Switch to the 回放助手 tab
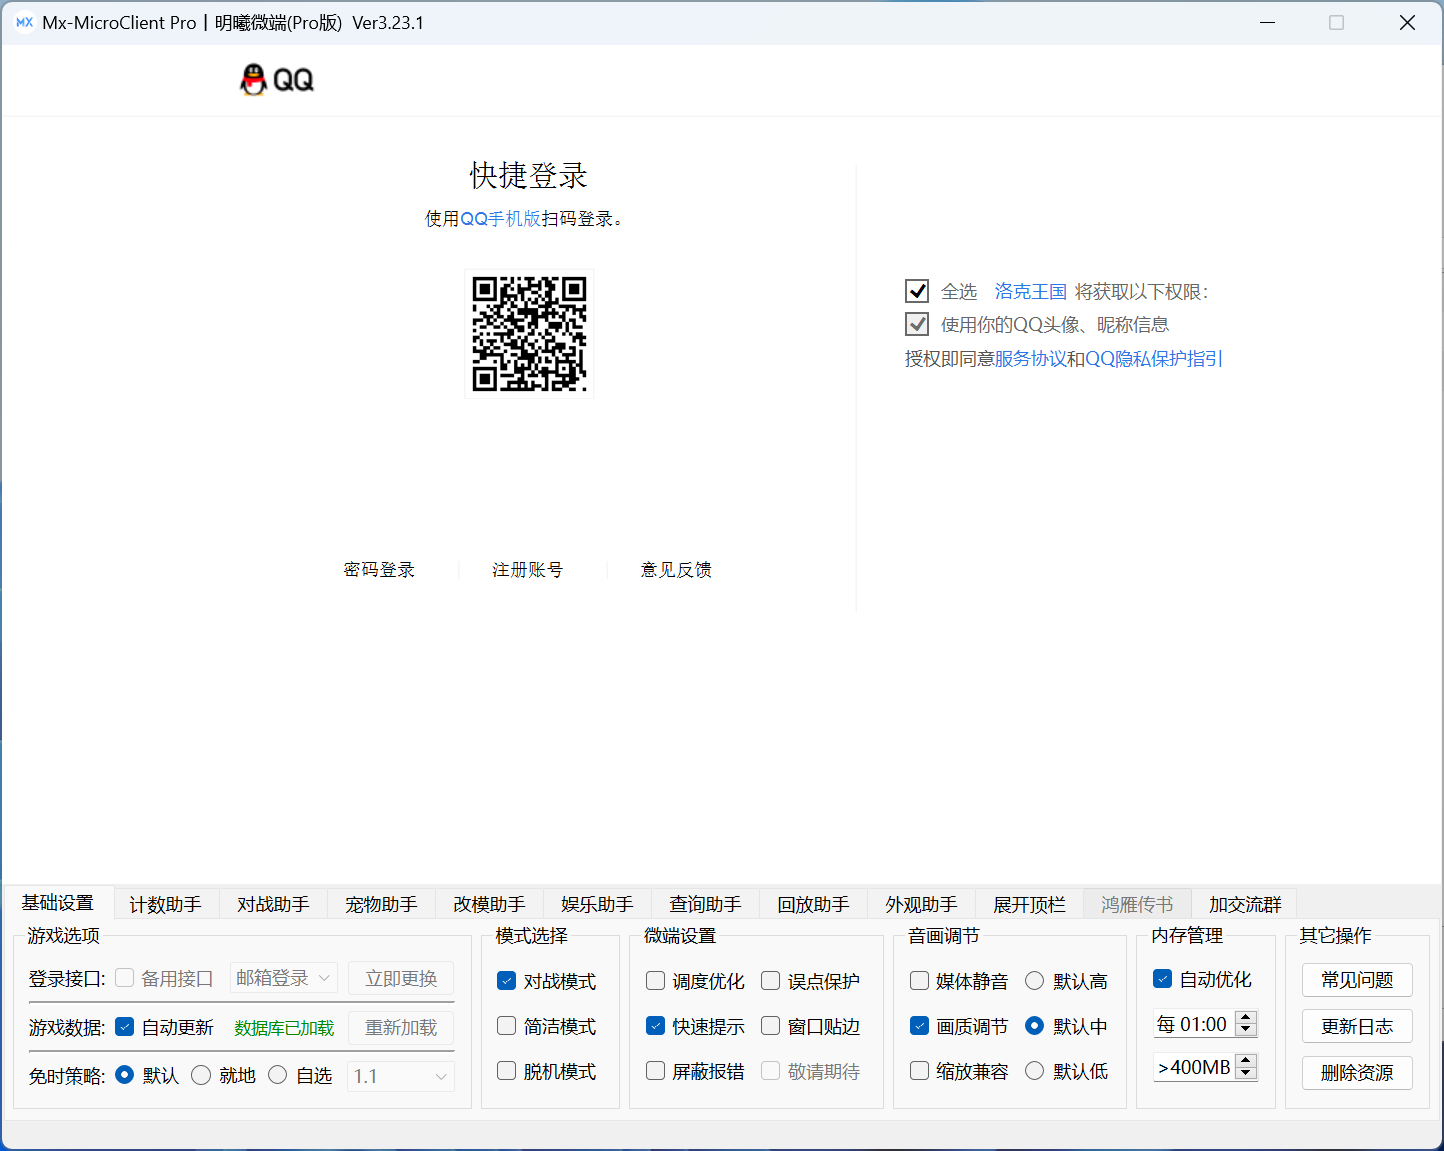Screen dimensions: 1444x1151 tap(813, 904)
